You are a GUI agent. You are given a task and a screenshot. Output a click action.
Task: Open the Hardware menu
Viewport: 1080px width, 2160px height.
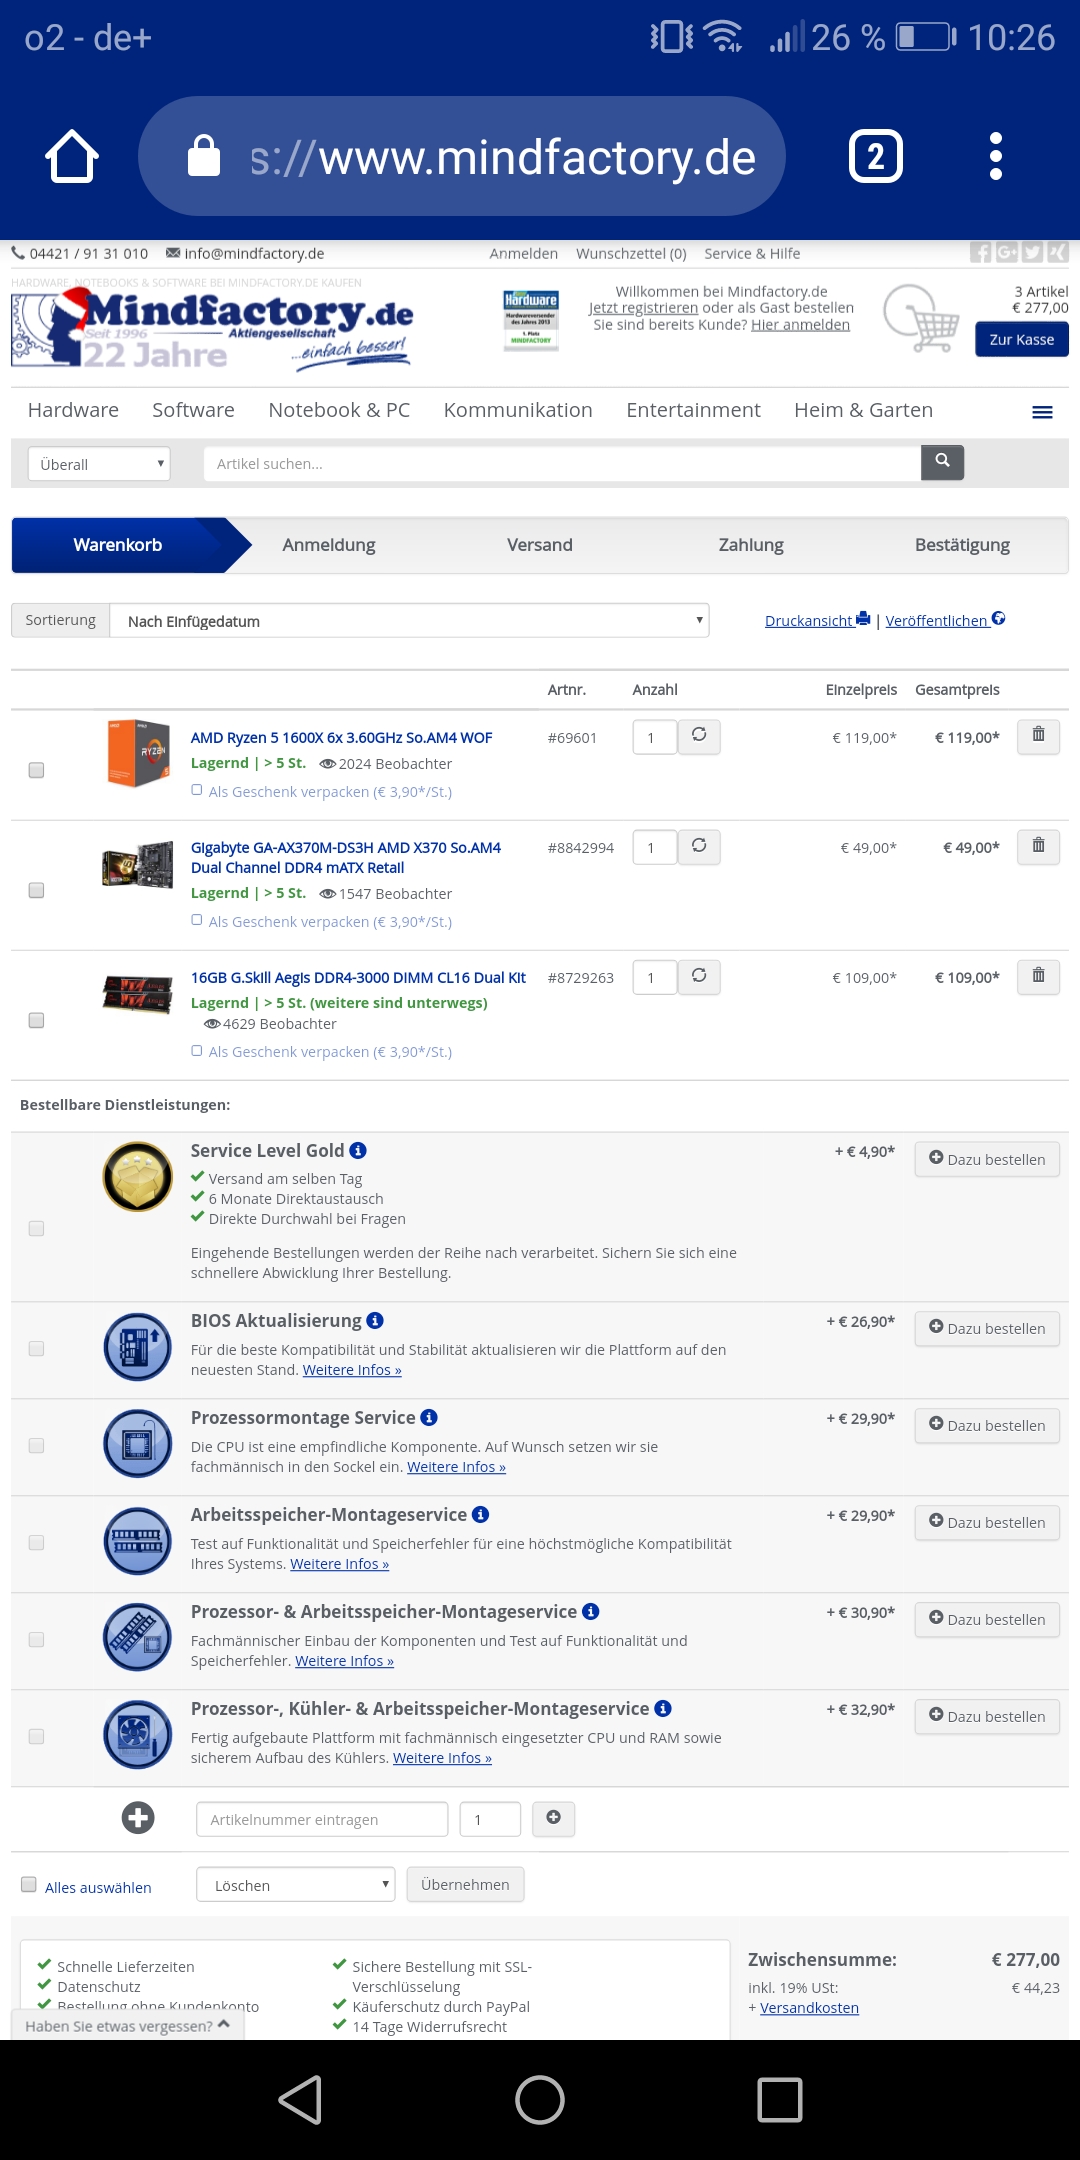tap(73, 410)
